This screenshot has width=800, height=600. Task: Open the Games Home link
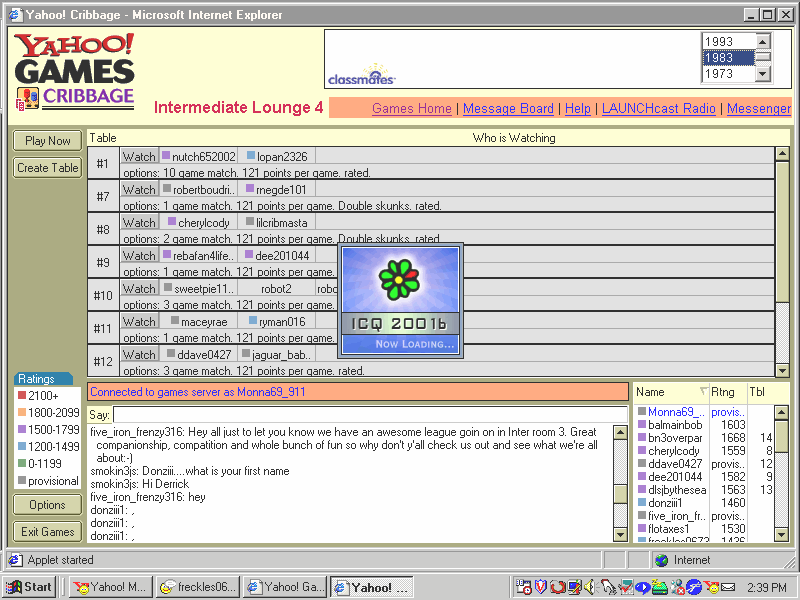[x=412, y=108]
